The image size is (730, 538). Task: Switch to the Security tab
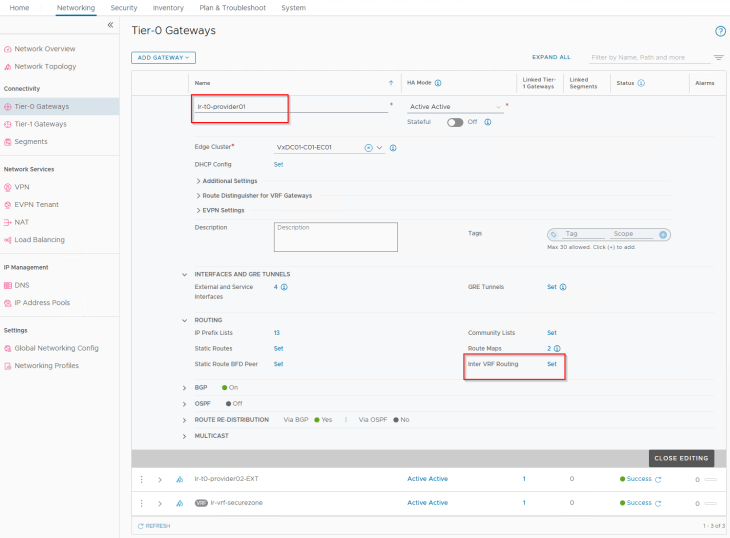tap(124, 7)
